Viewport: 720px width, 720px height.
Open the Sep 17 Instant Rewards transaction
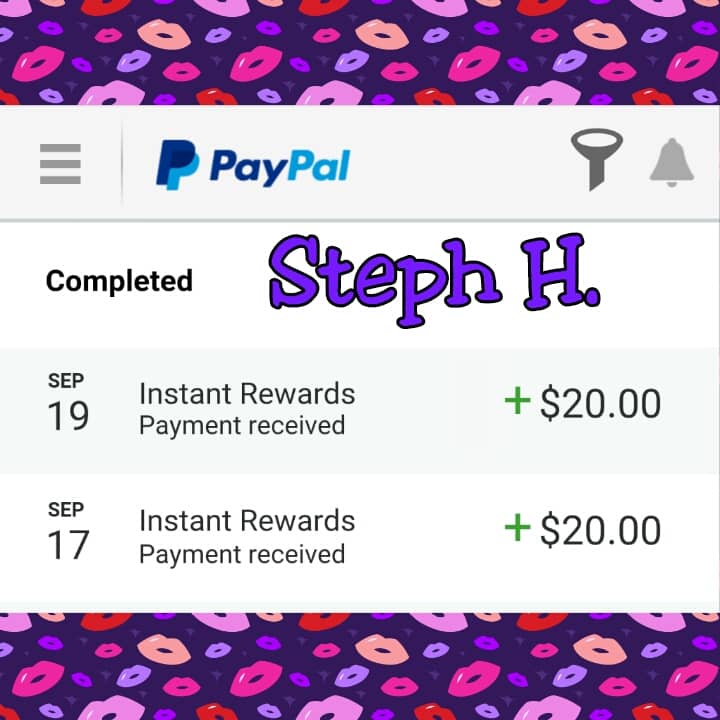click(360, 537)
